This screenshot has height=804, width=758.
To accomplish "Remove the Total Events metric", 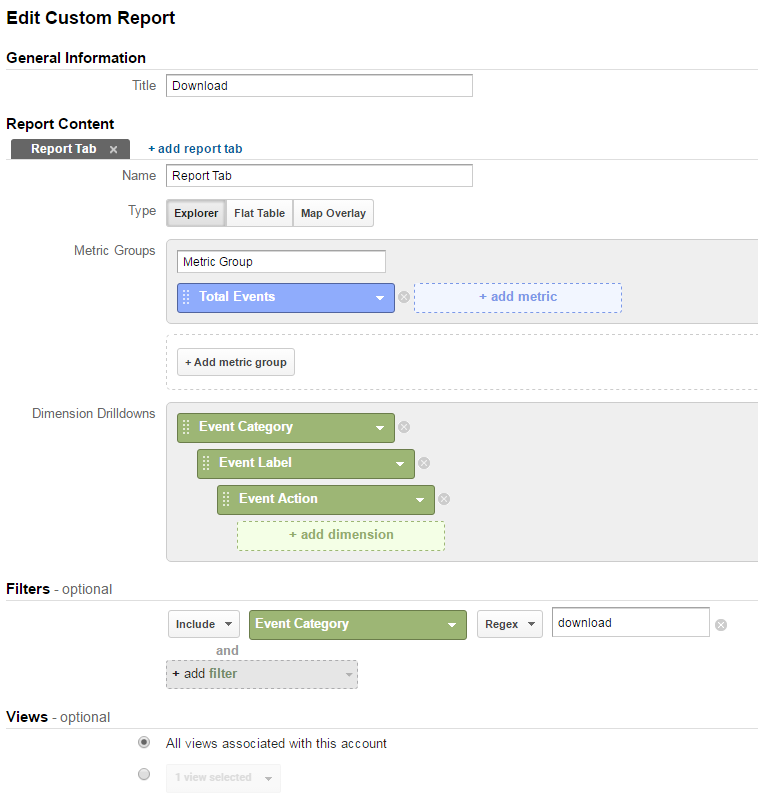I will coord(404,297).
